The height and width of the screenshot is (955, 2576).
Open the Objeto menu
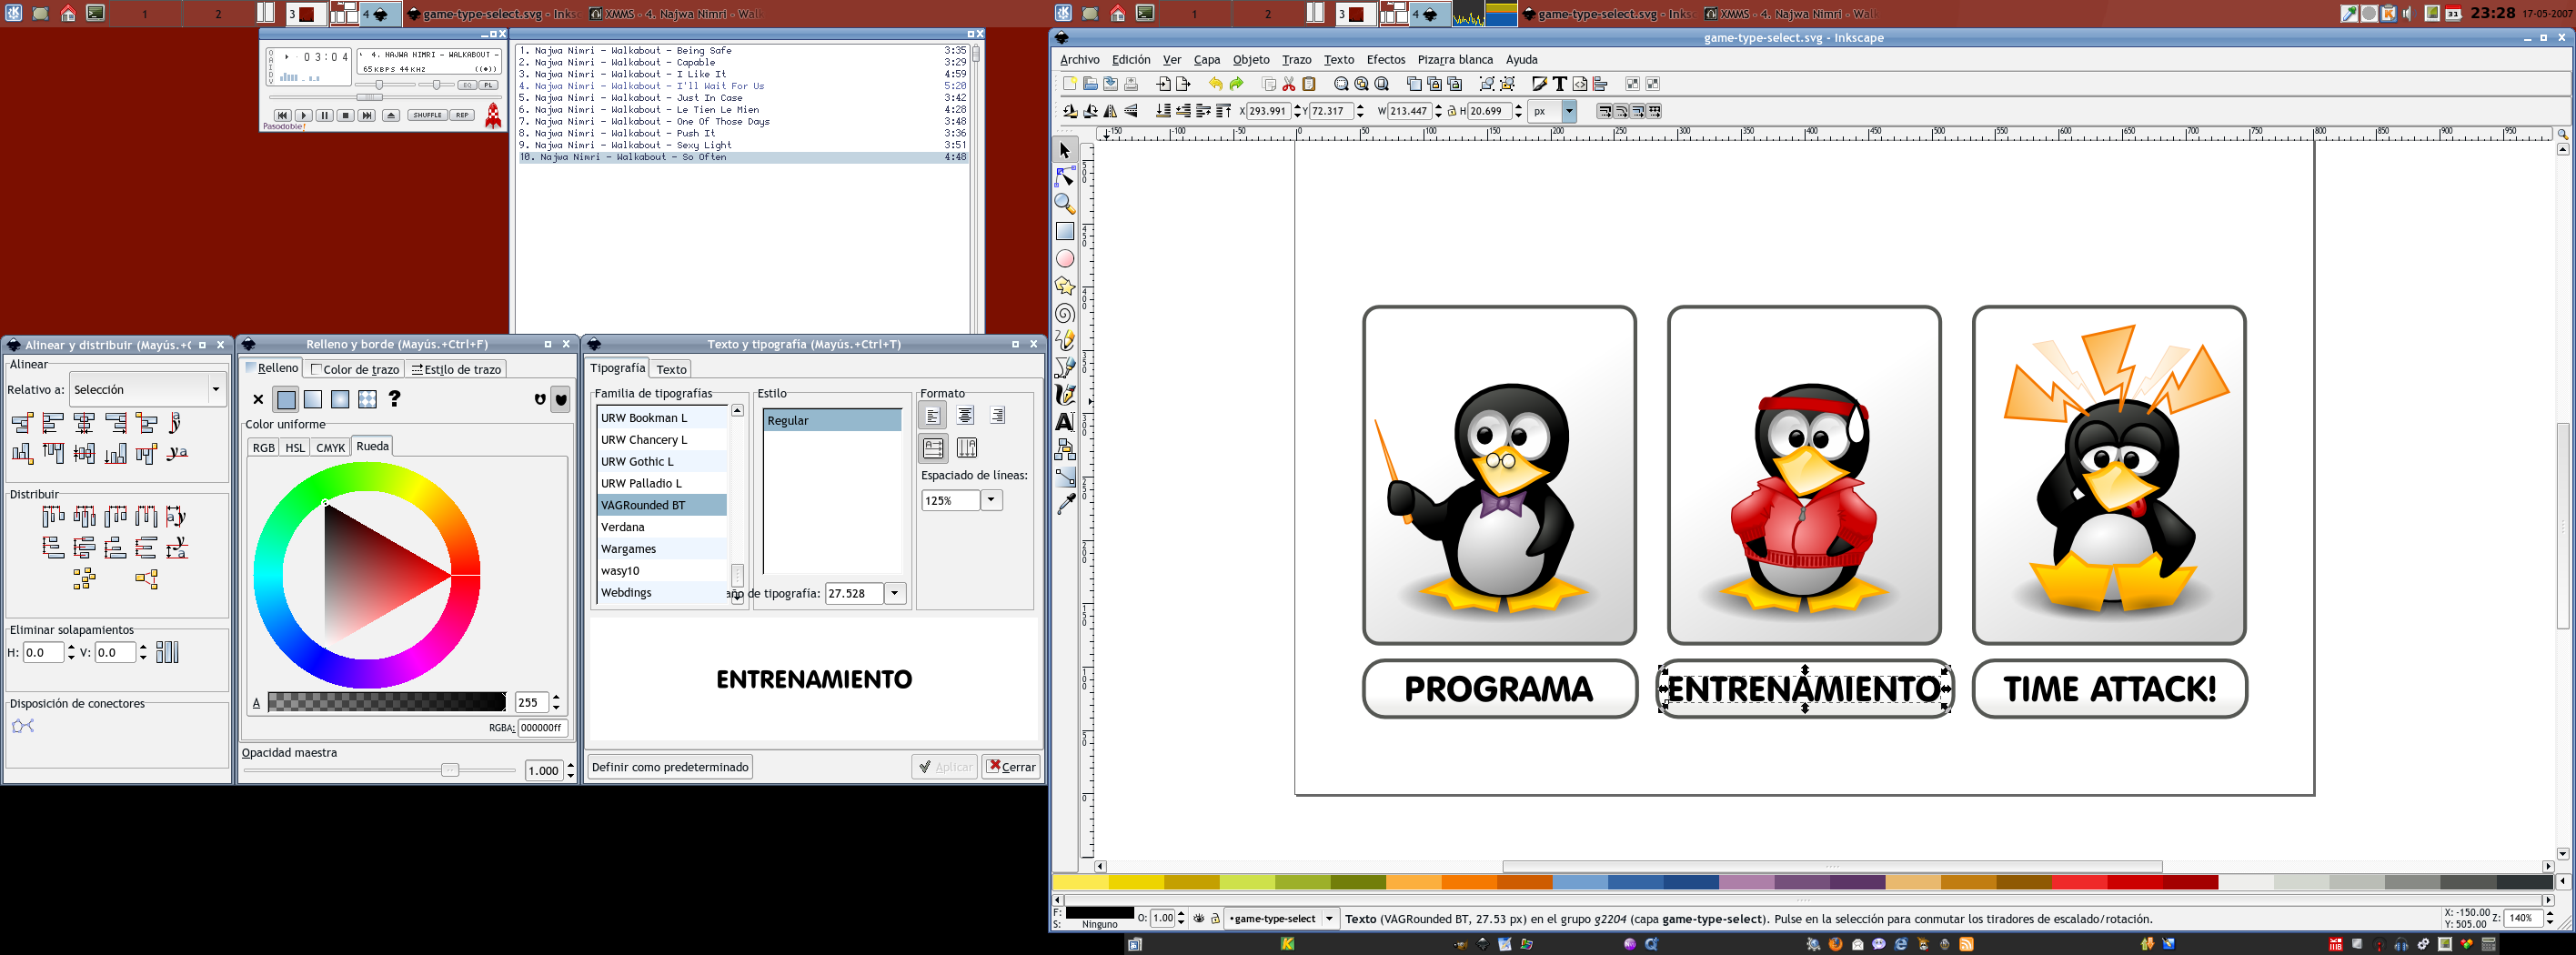[1251, 60]
